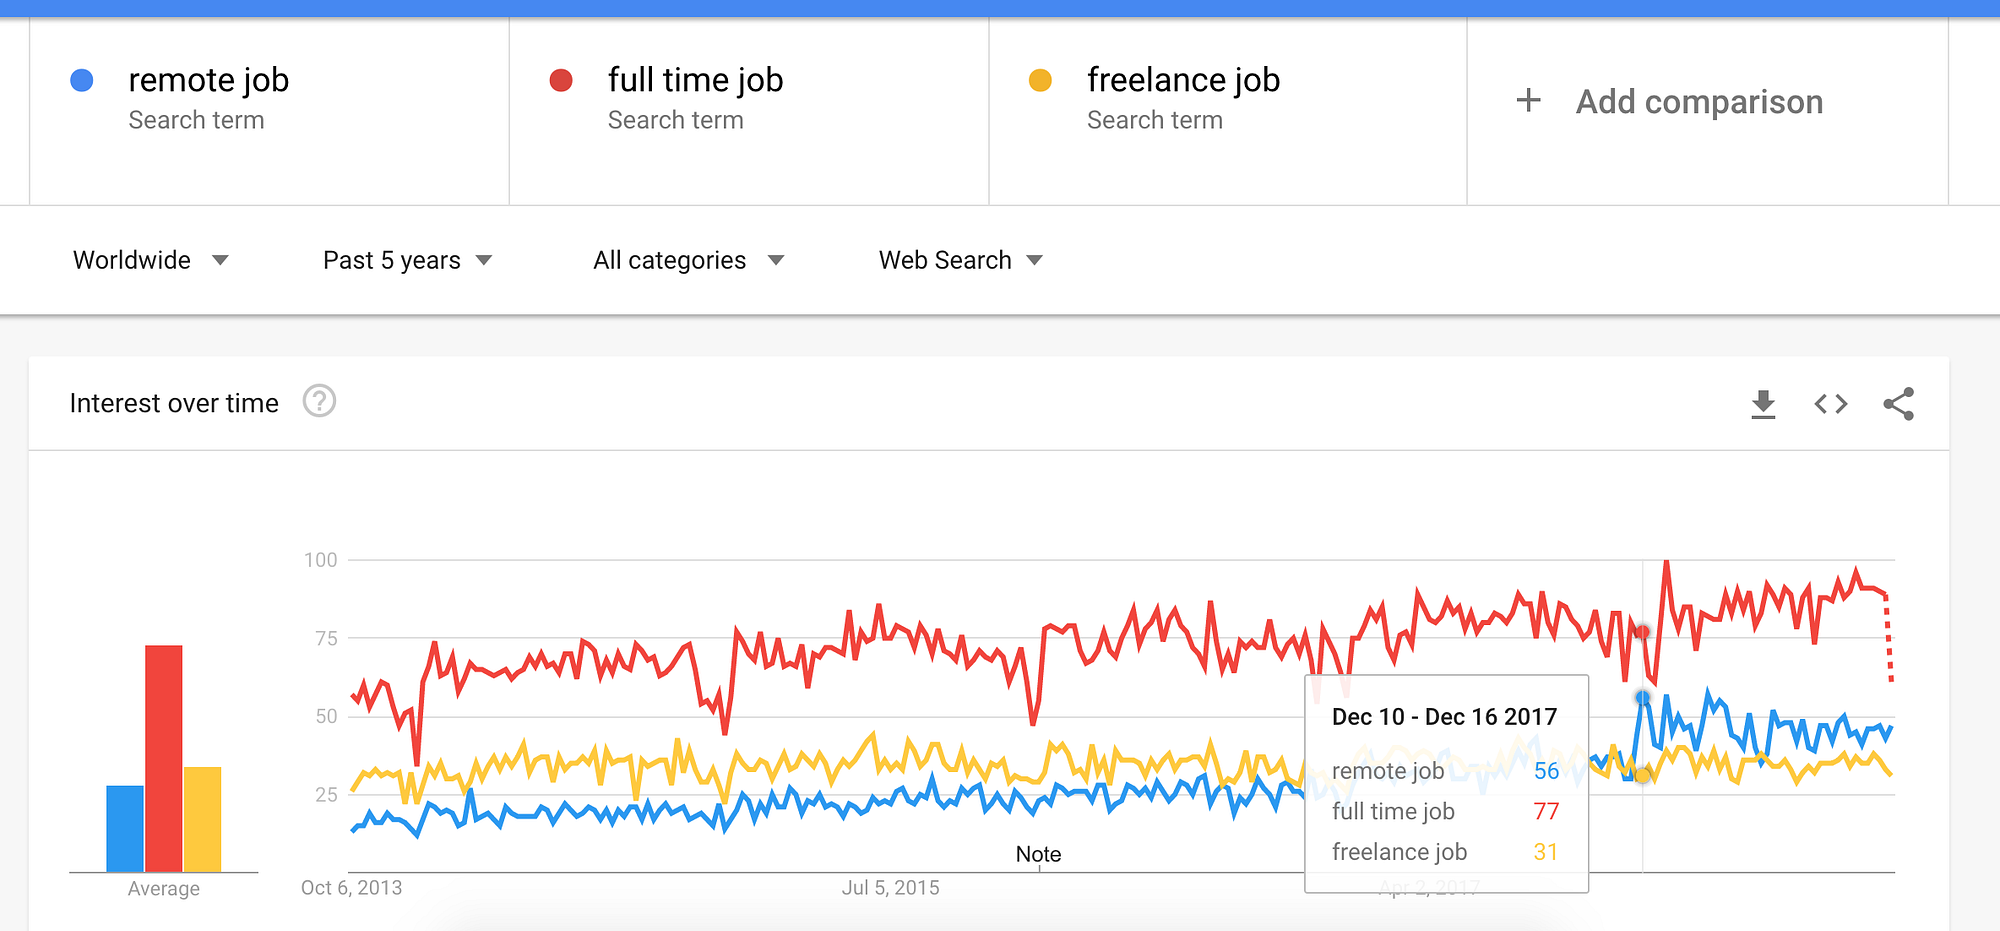The width and height of the screenshot is (2000, 931).
Task: Expand the Web Search type dropdown
Action: point(960,261)
